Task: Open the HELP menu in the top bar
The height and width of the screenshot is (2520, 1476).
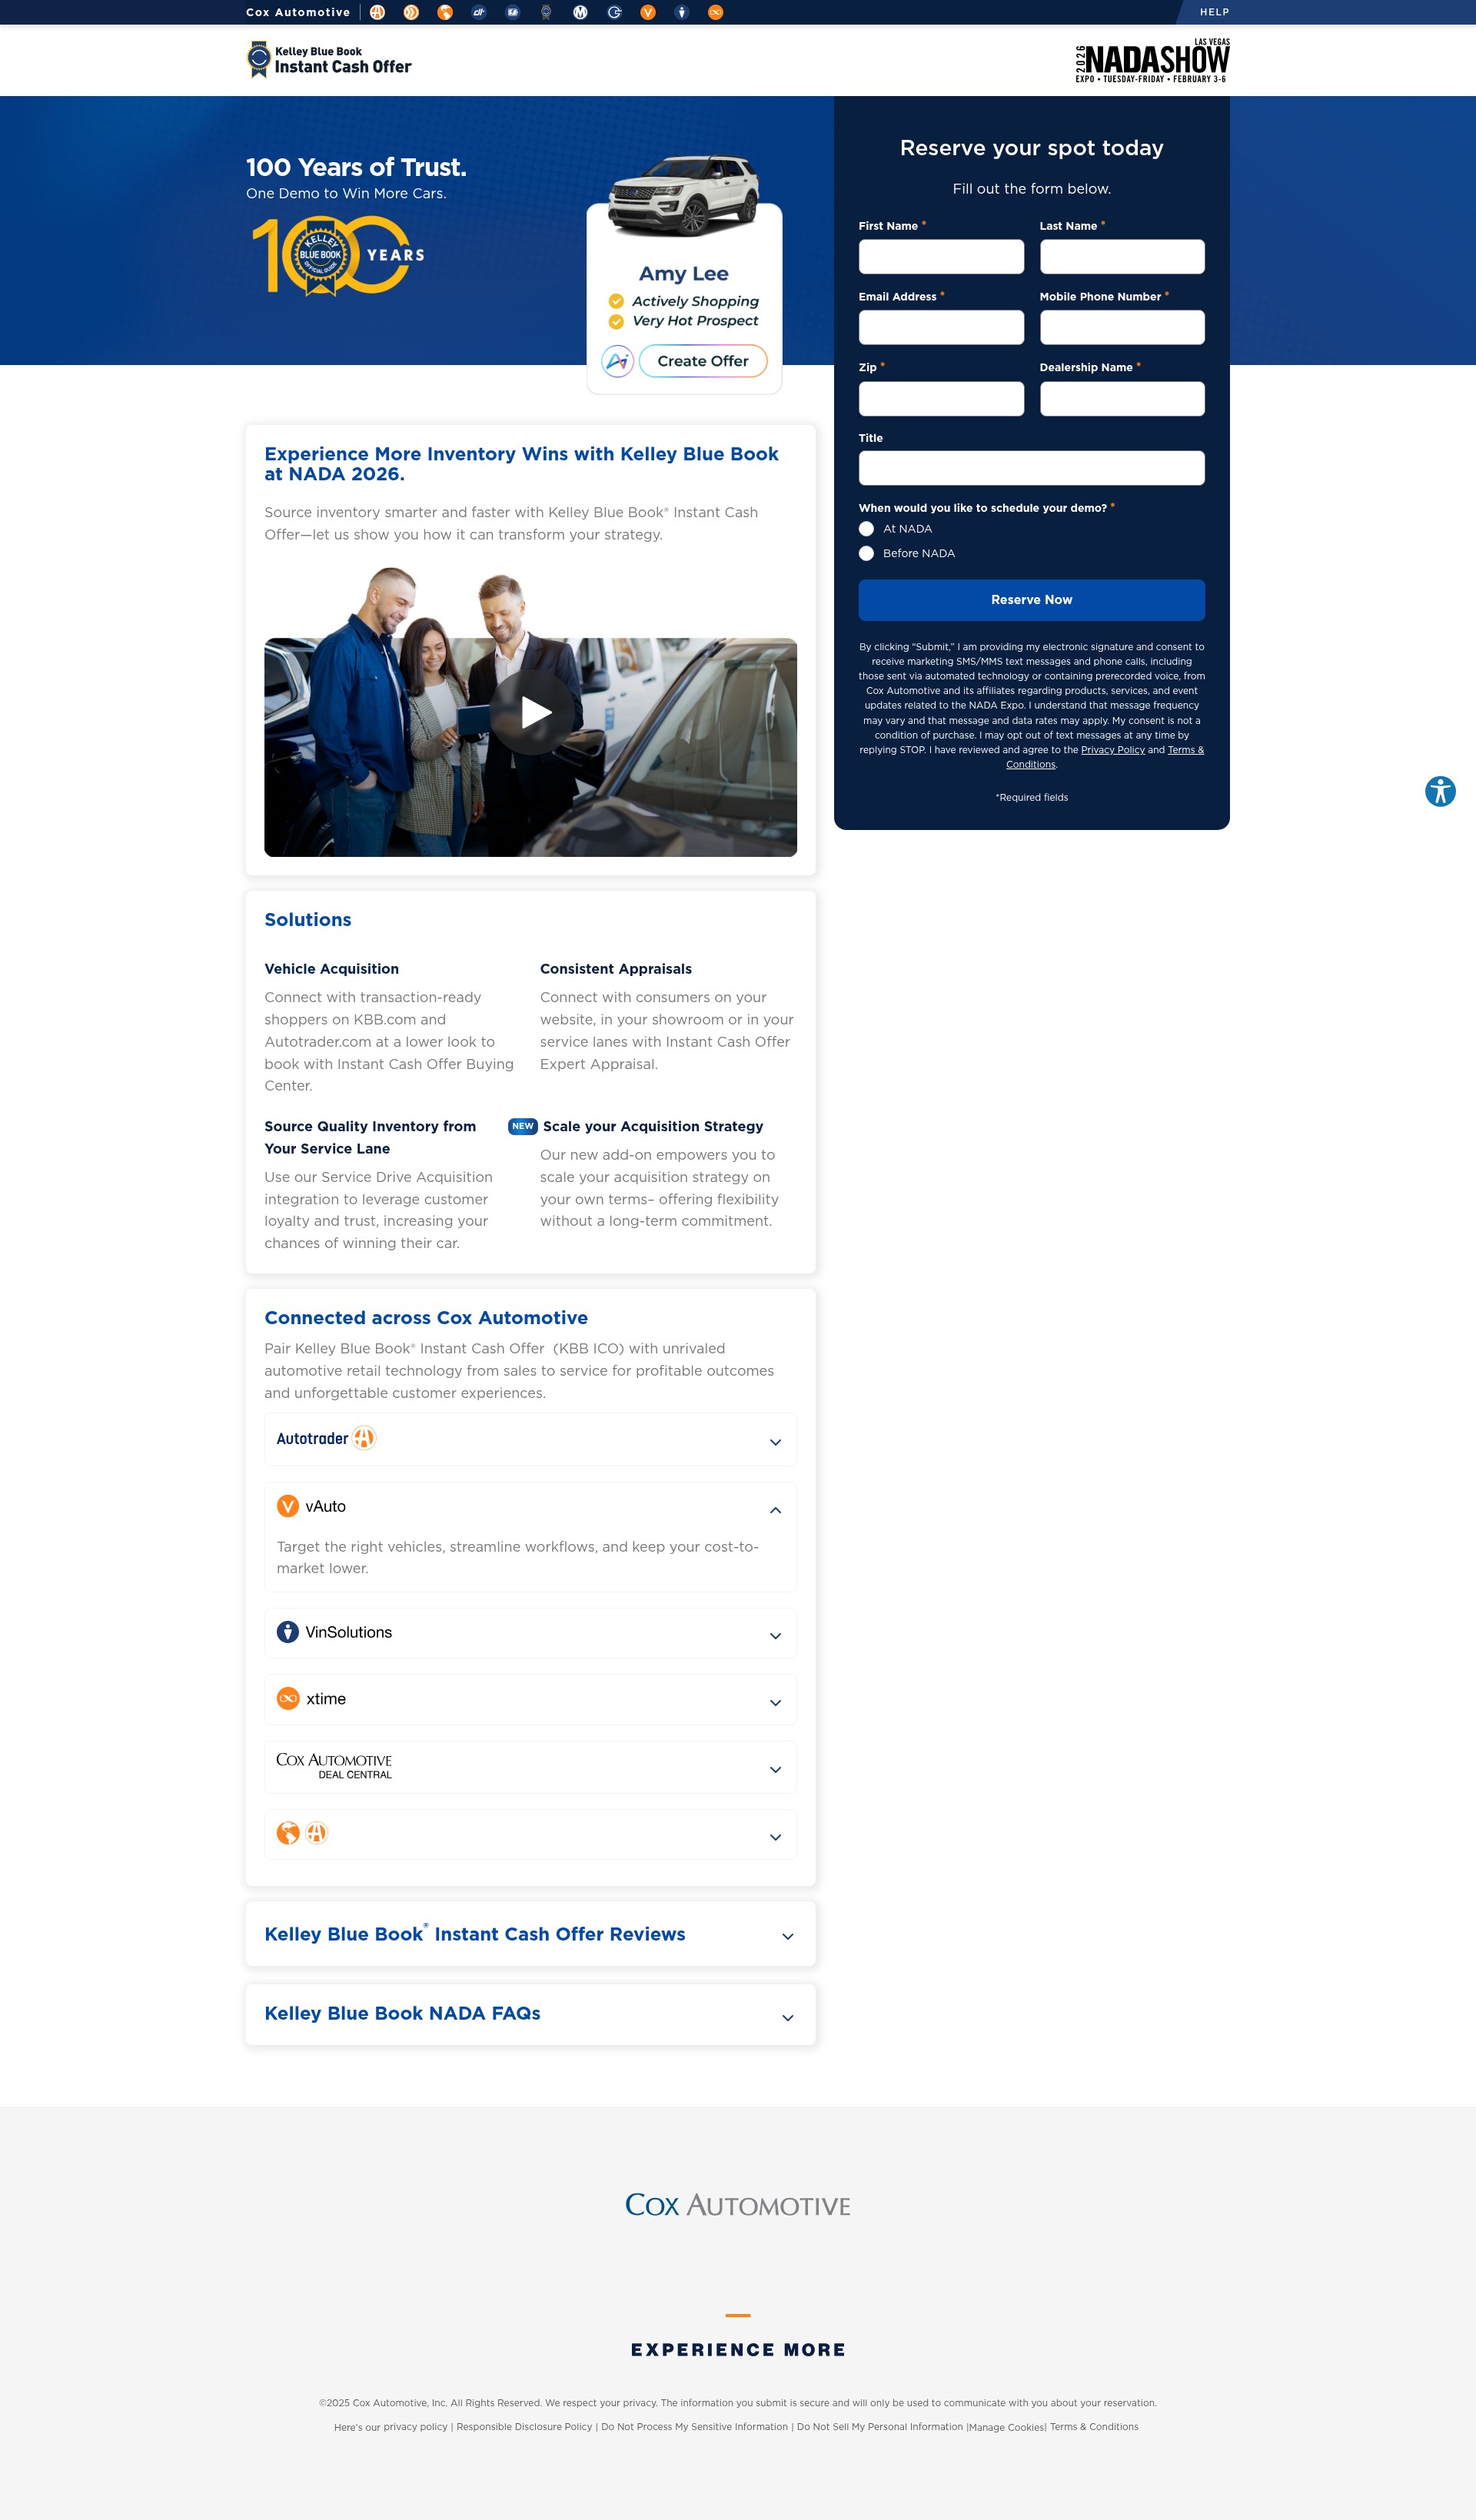Action: point(1214,12)
